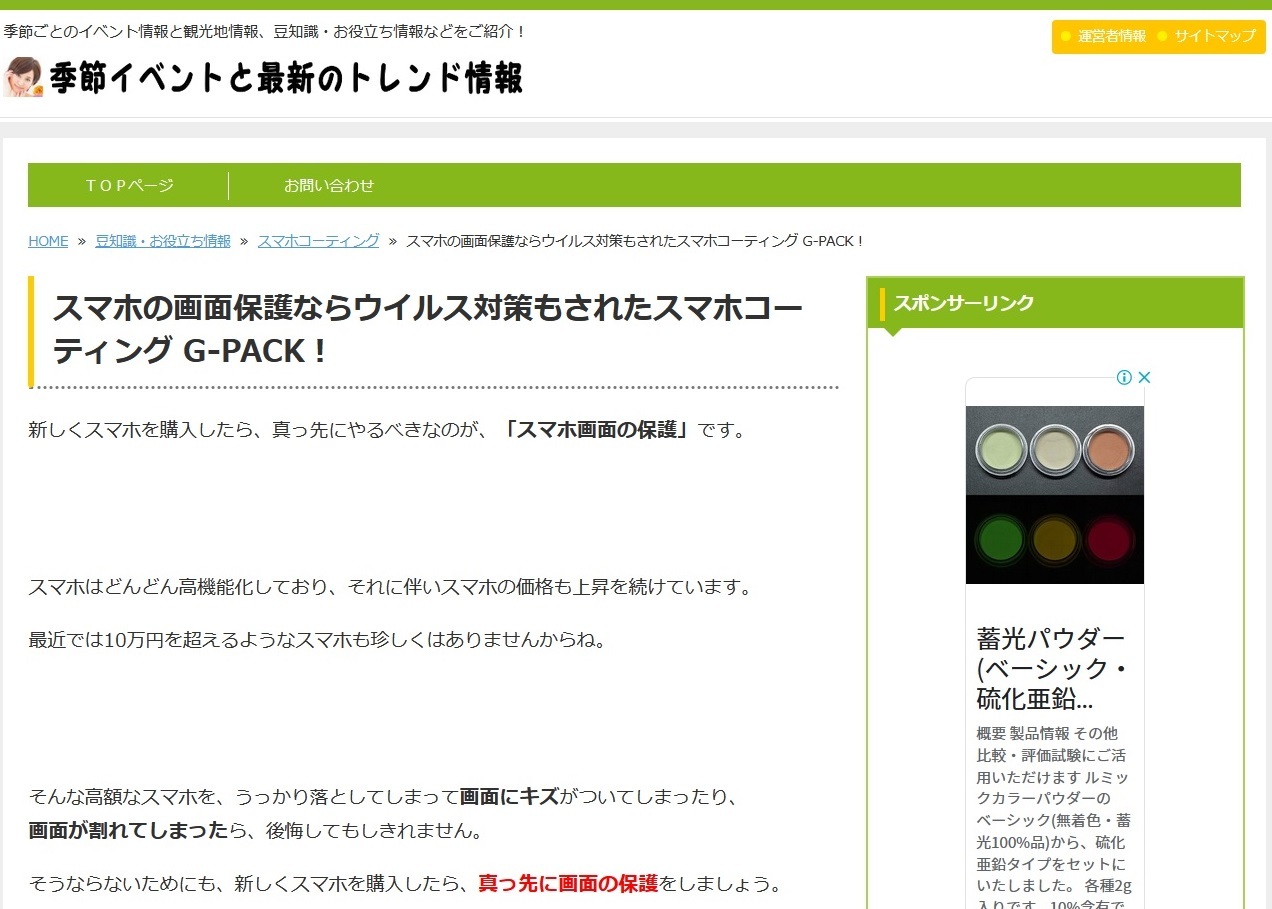1272x909 pixels.
Task: Go to TOPページ in navigation bar
Action: coord(129,185)
